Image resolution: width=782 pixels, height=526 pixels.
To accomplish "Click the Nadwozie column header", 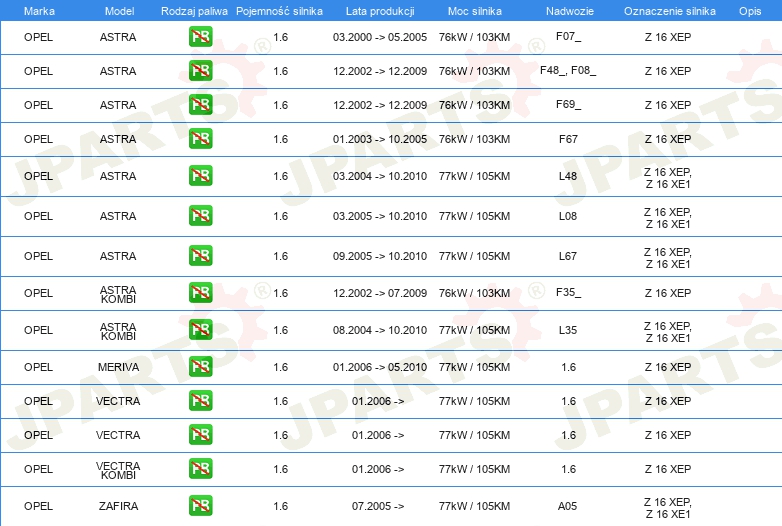I will 570,11.
